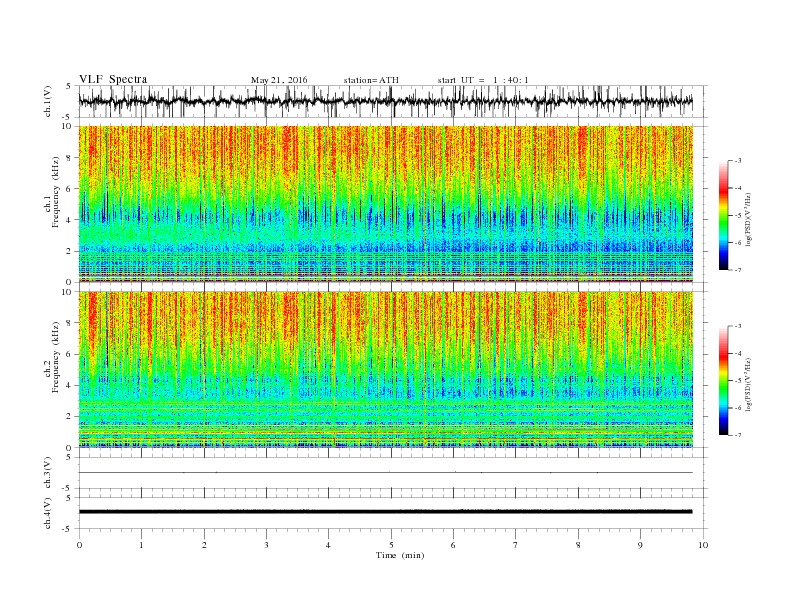Screen dimensions: 792x612
Task: Click the ch.1 spectrogram color scale bar
Action: click(724, 215)
